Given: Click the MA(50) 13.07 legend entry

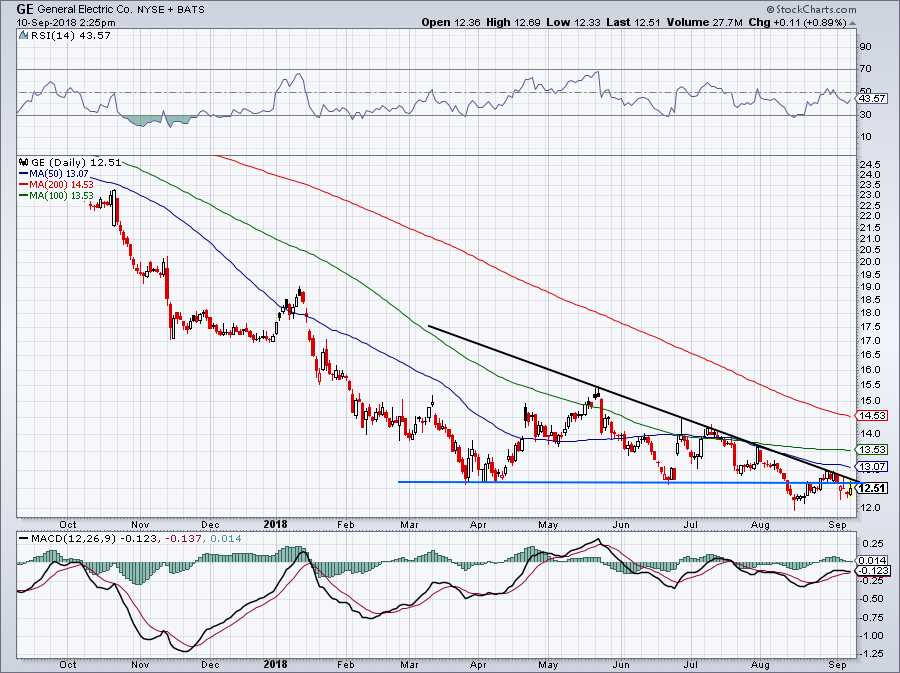Looking at the screenshot, I should pos(54,174).
